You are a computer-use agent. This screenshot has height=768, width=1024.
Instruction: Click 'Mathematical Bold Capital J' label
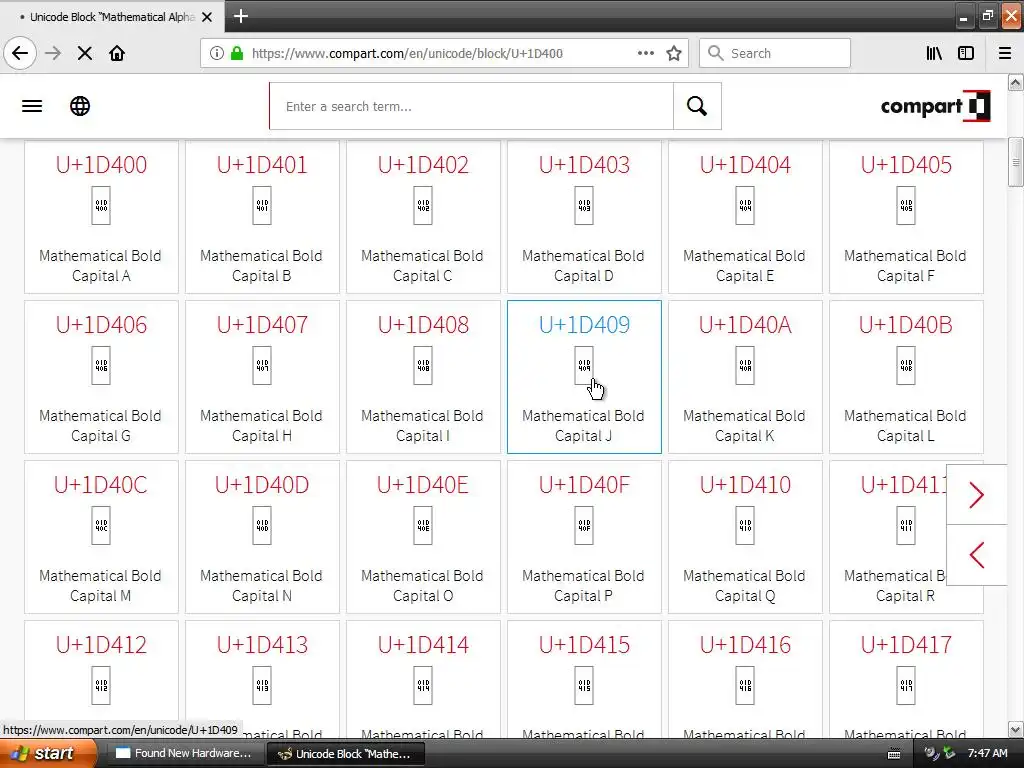tap(583, 426)
